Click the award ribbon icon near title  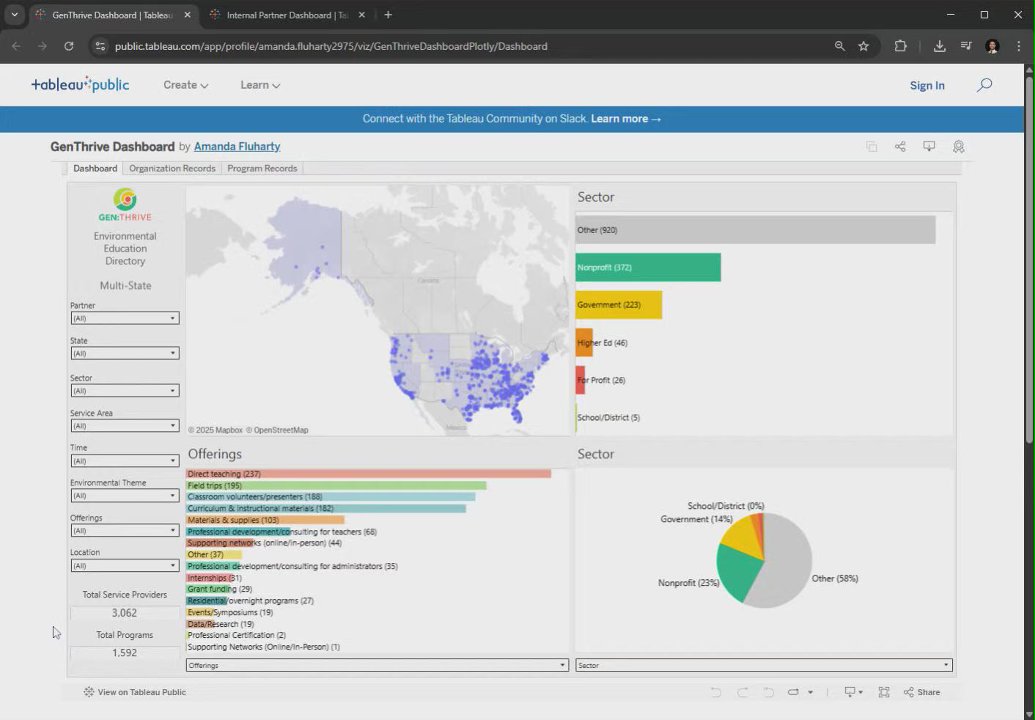click(958, 147)
